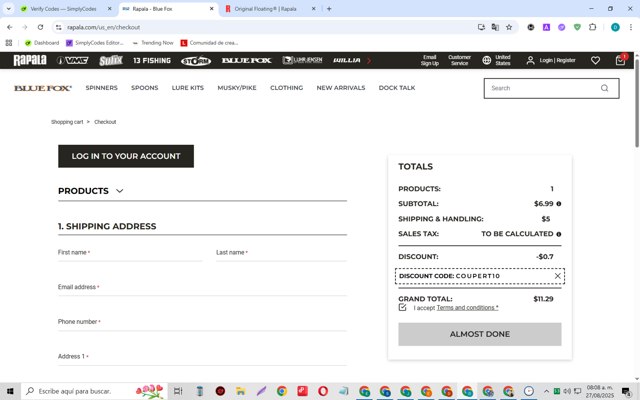Open the Storm brand logo
Screen dimensions: 640x400
196,61
